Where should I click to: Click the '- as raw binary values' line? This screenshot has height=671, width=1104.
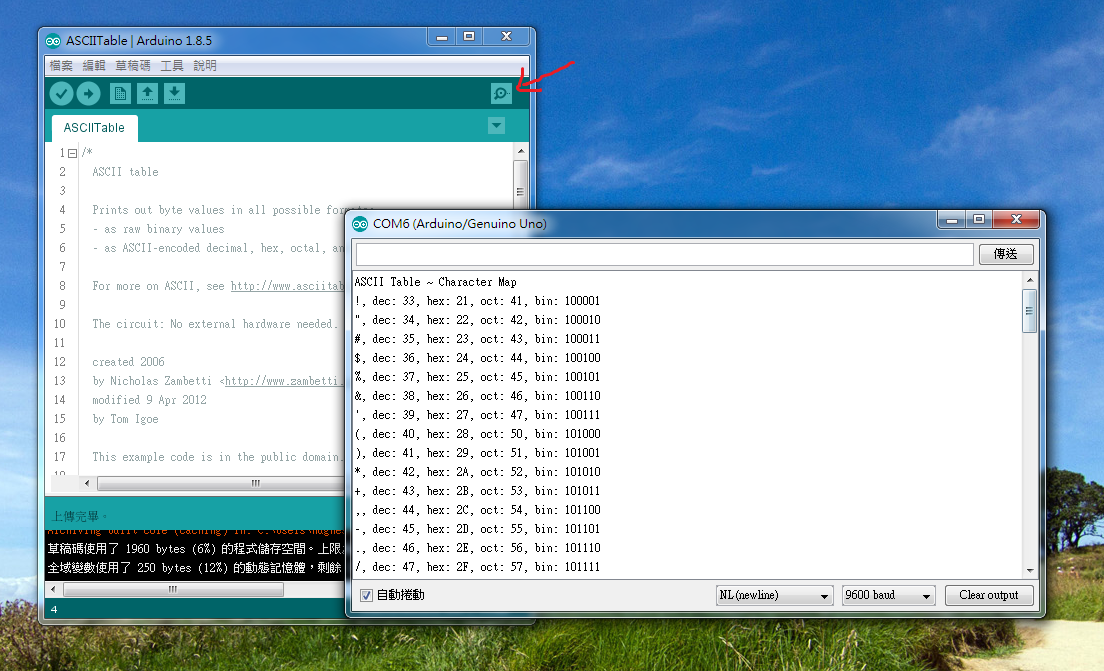point(158,229)
